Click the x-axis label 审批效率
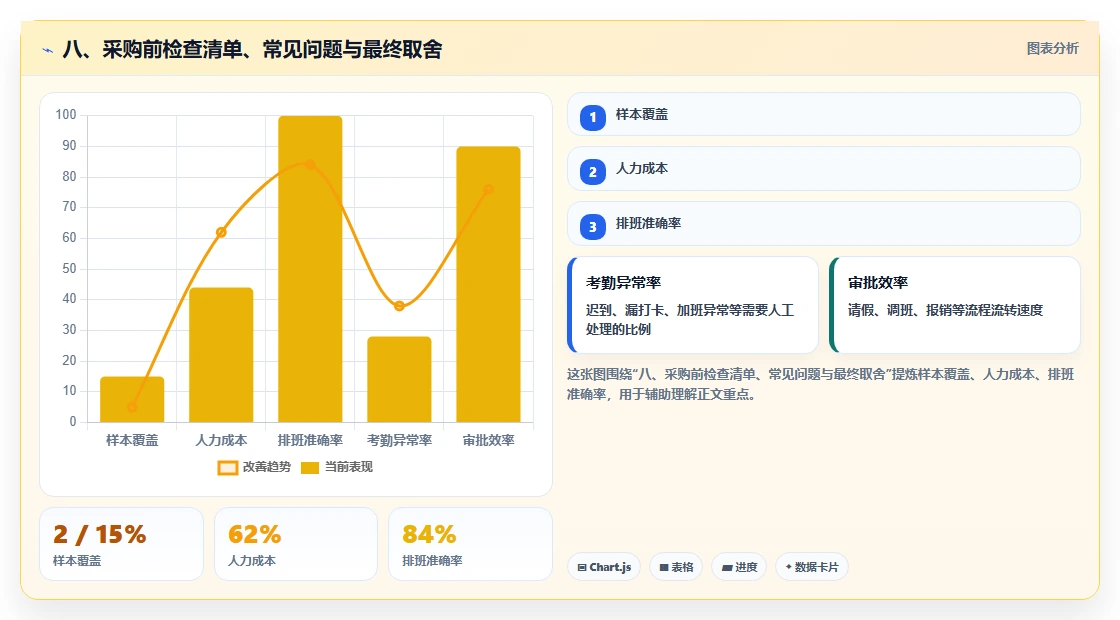This screenshot has width=1120, height=620. (489, 440)
